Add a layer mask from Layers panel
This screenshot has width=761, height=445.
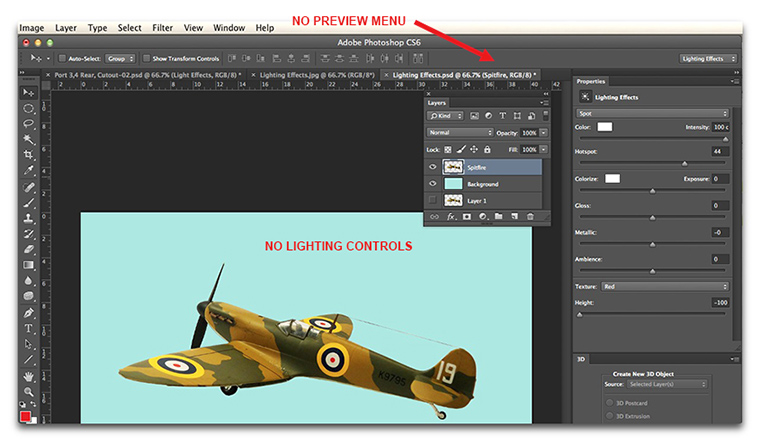point(467,216)
